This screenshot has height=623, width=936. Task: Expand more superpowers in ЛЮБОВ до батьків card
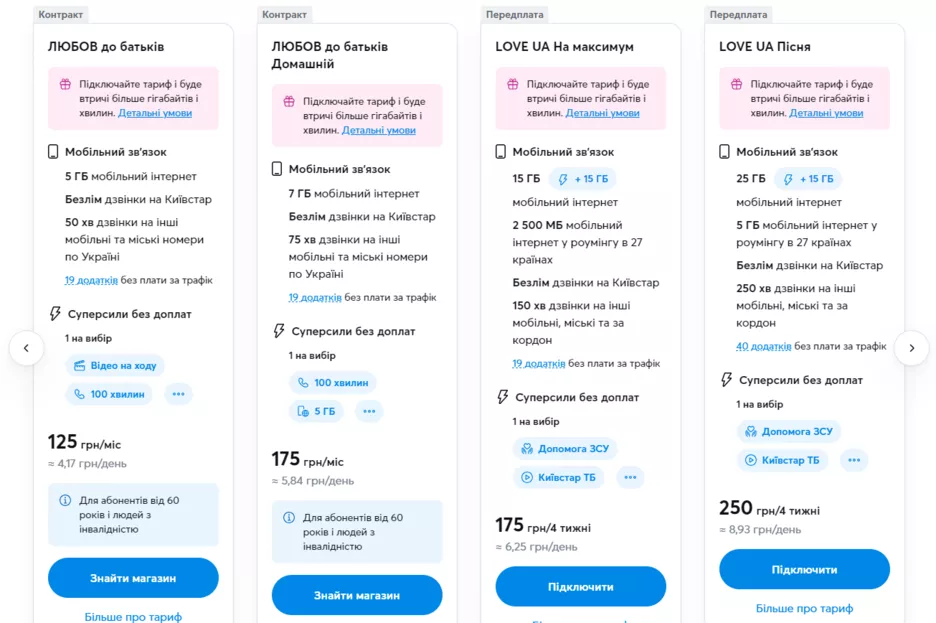[178, 394]
